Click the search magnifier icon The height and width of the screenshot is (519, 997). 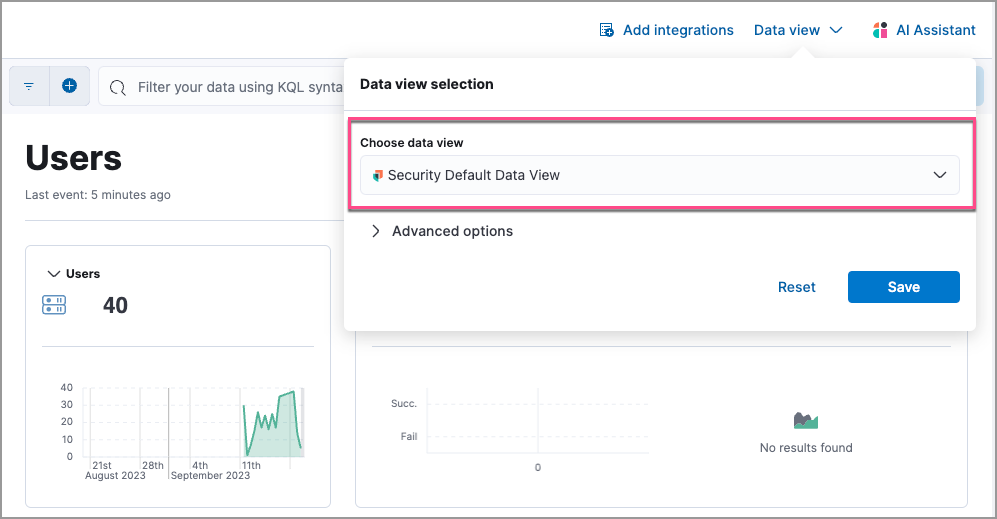coord(118,88)
